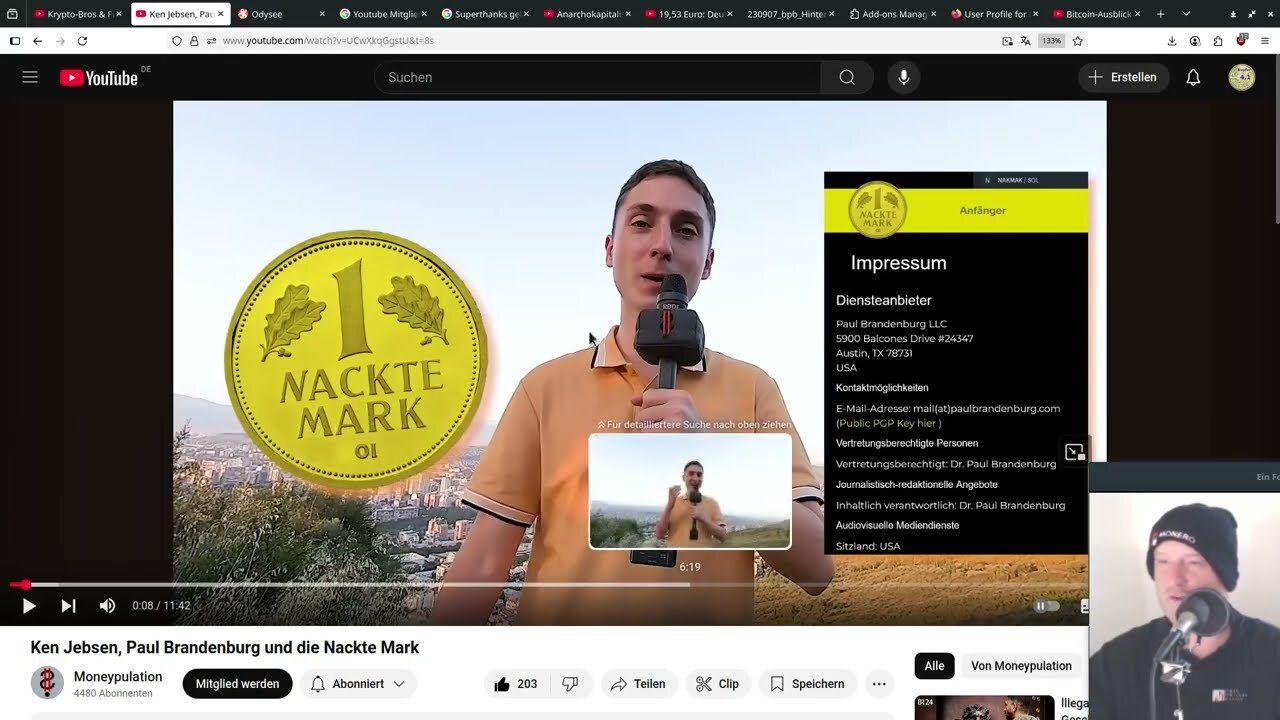This screenshot has width=1280, height=720.
Task: Open a new browser tab
Action: 1160,14
